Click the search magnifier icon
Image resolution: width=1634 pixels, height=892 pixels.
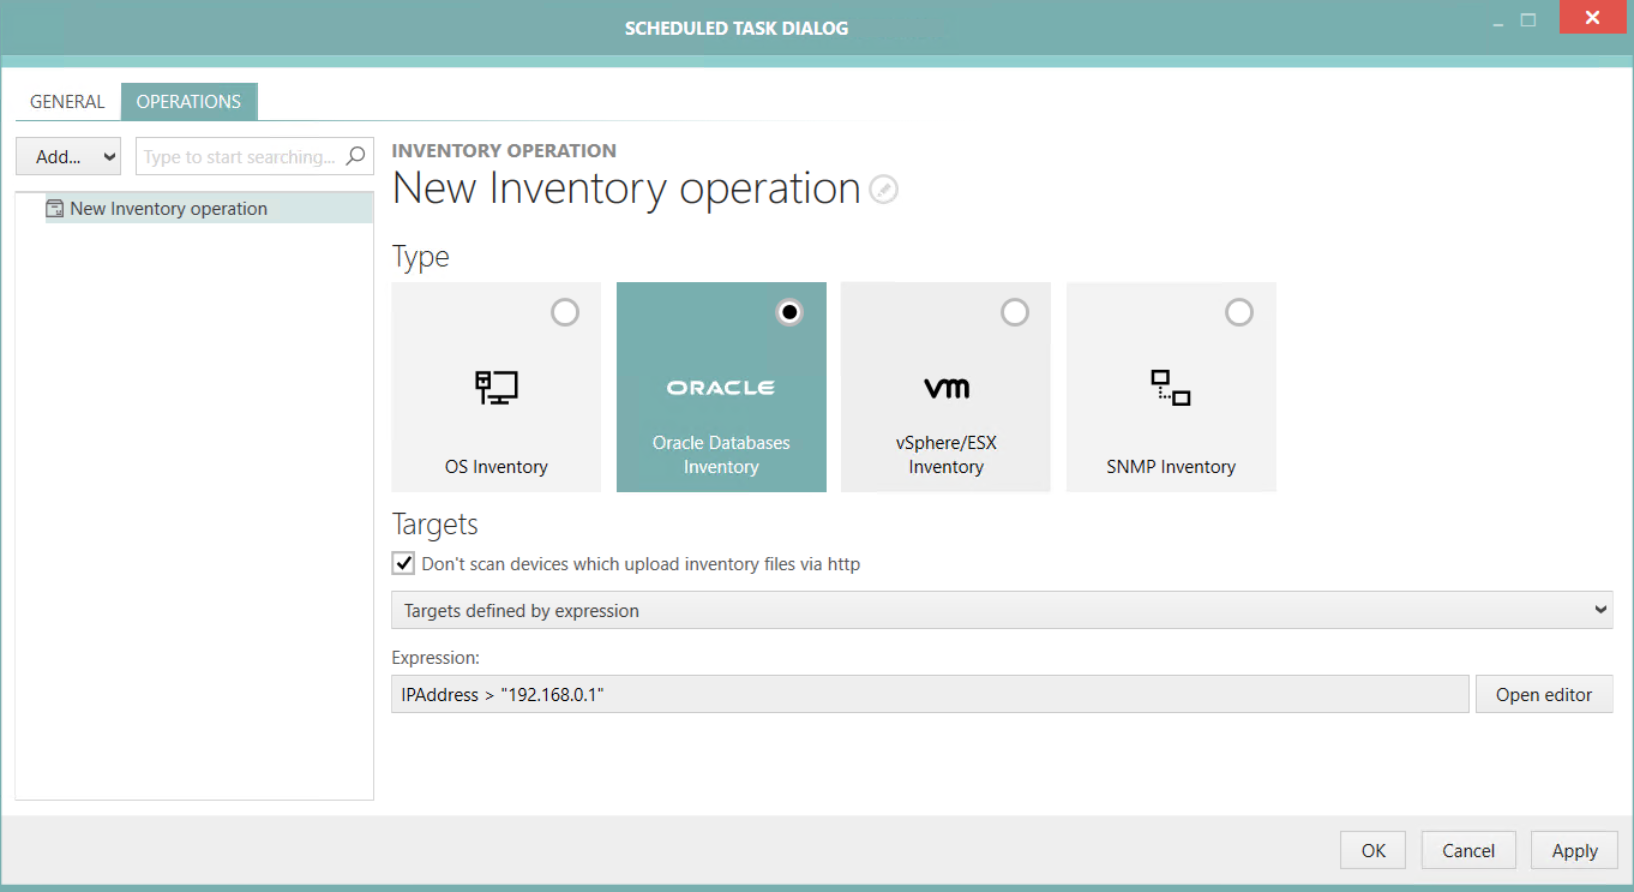(x=355, y=156)
